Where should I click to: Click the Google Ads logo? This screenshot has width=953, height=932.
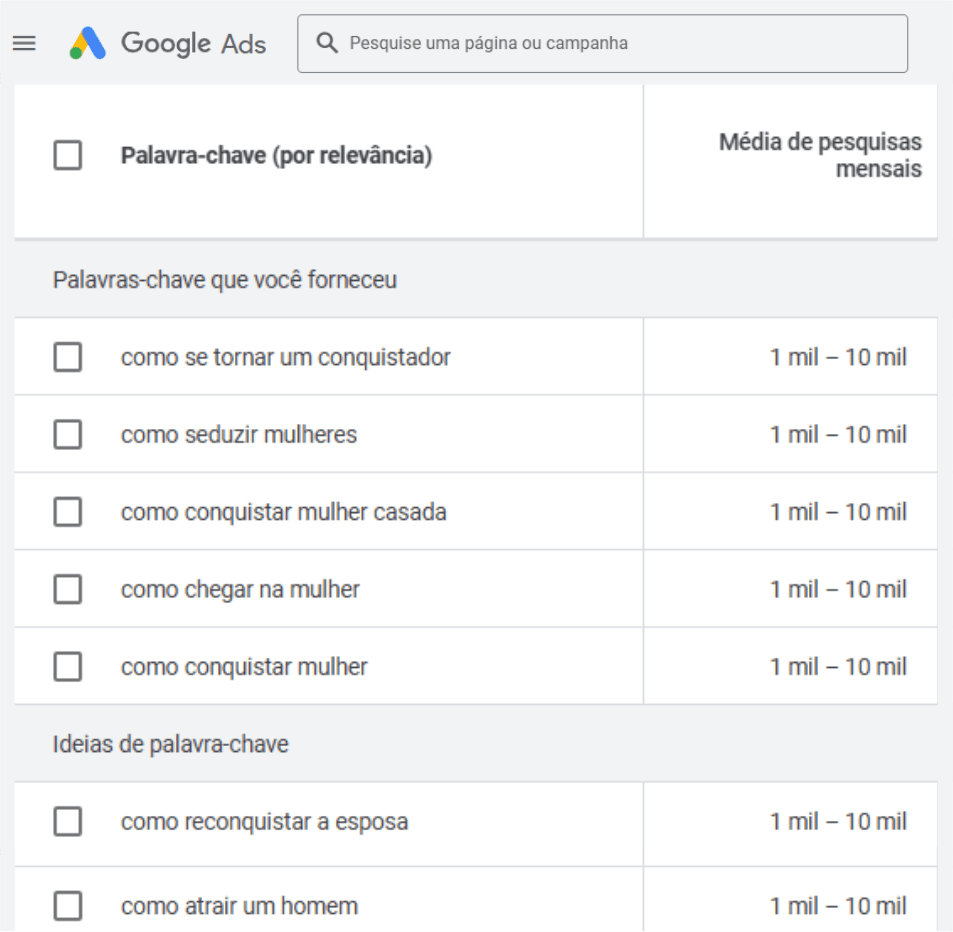coord(168,43)
